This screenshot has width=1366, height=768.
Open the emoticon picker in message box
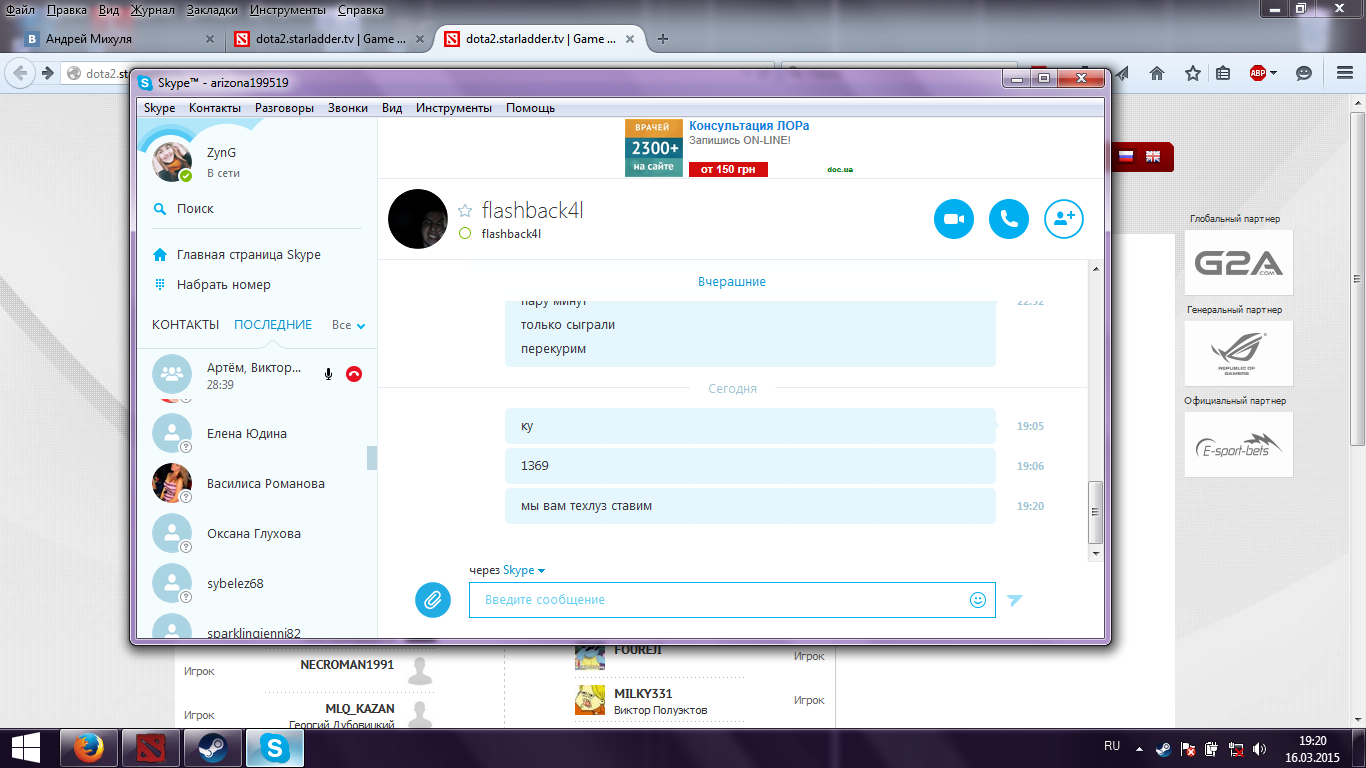coord(977,600)
